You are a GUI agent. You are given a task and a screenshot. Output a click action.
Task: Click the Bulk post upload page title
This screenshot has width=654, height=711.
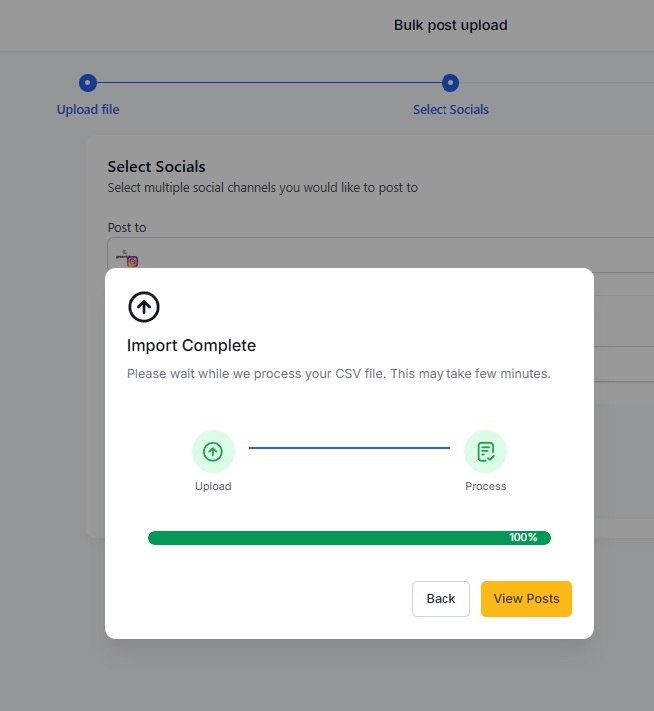[450, 25]
